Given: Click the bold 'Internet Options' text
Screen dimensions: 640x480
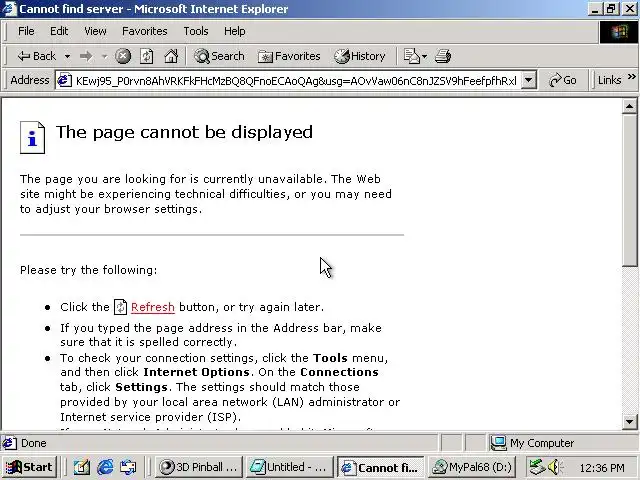Looking at the screenshot, I should coord(196,372).
